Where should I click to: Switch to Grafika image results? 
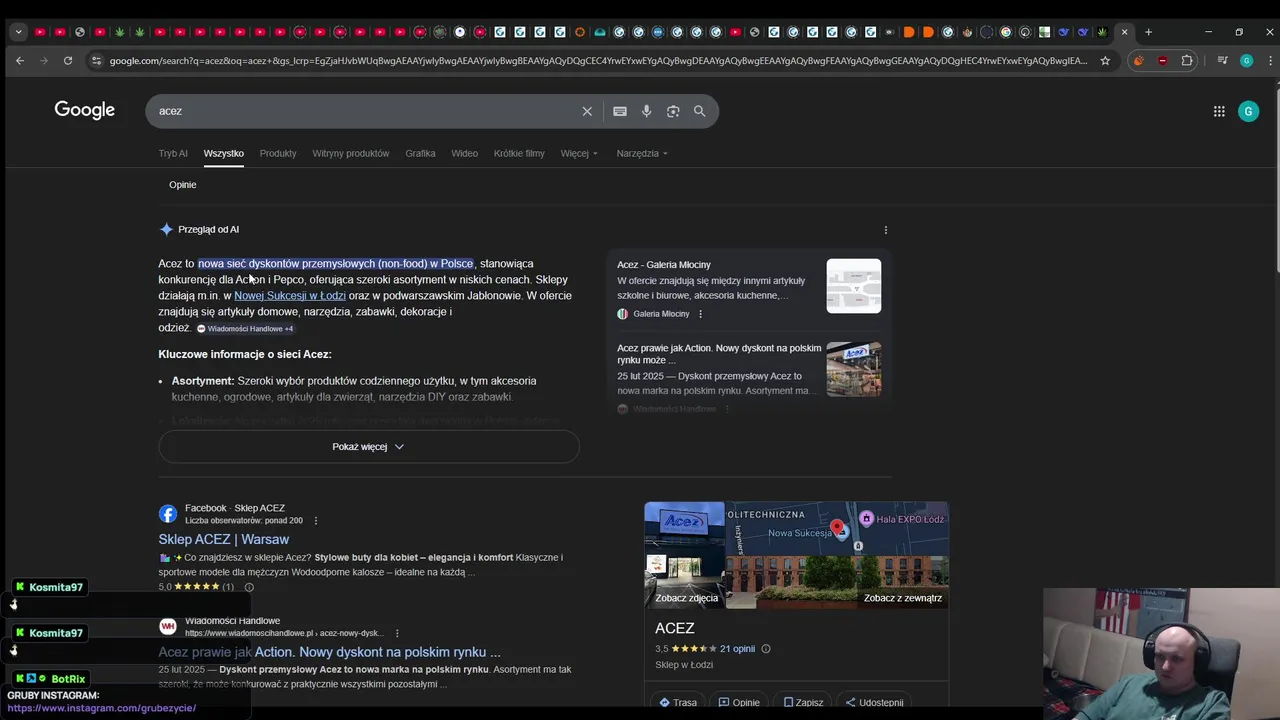click(420, 153)
